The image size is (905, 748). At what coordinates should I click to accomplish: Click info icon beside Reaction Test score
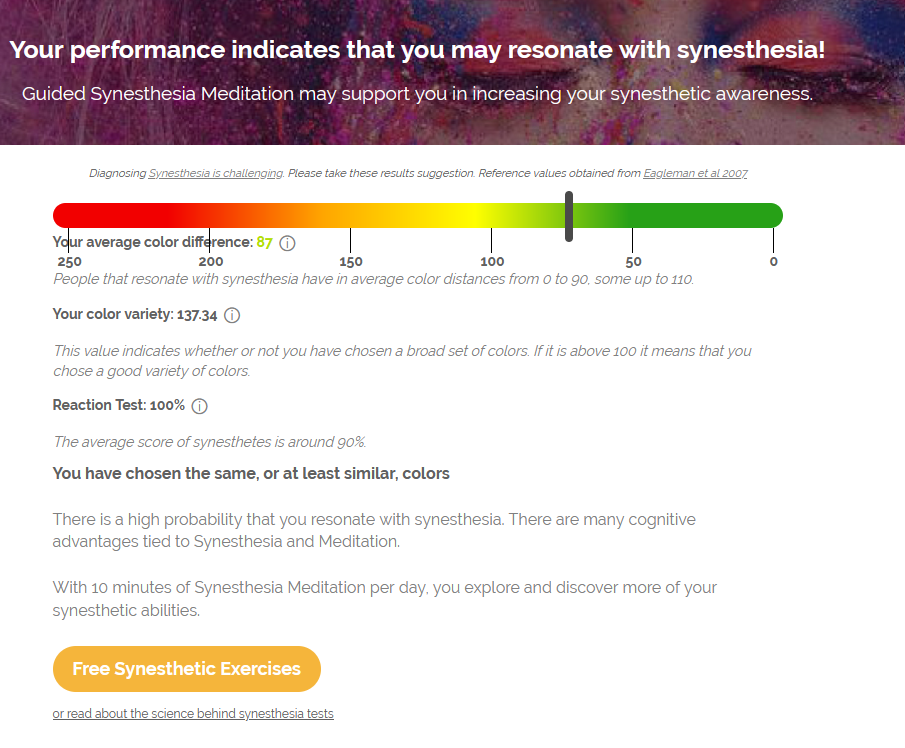point(199,406)
